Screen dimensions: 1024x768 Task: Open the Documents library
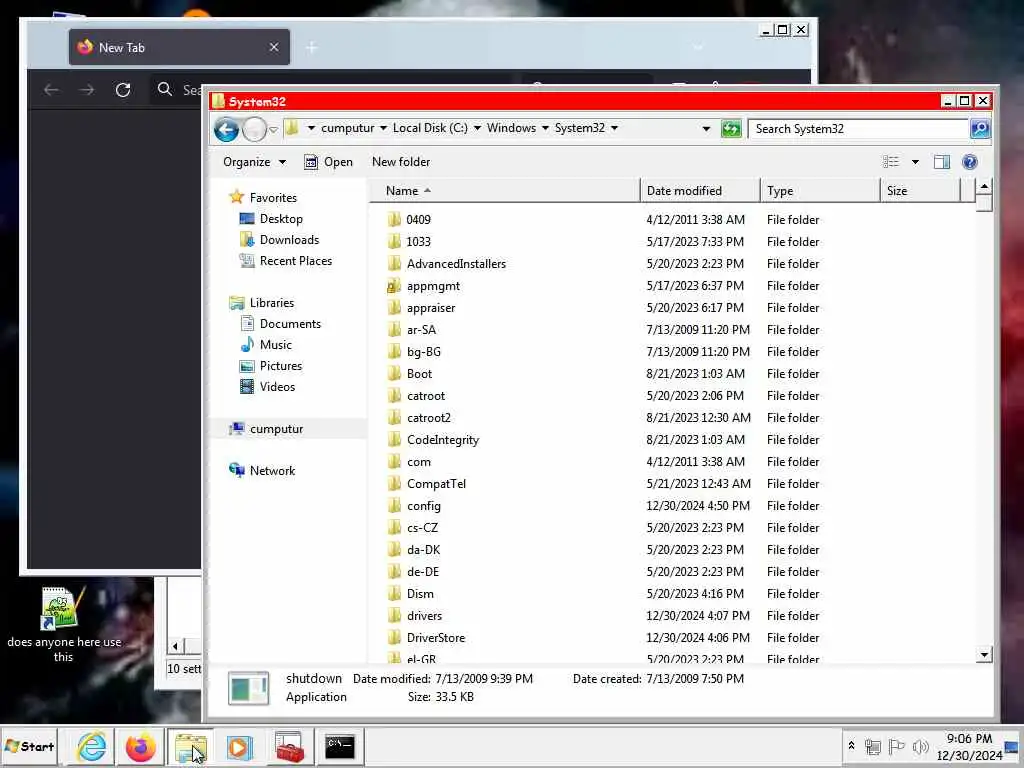point(290,323)
